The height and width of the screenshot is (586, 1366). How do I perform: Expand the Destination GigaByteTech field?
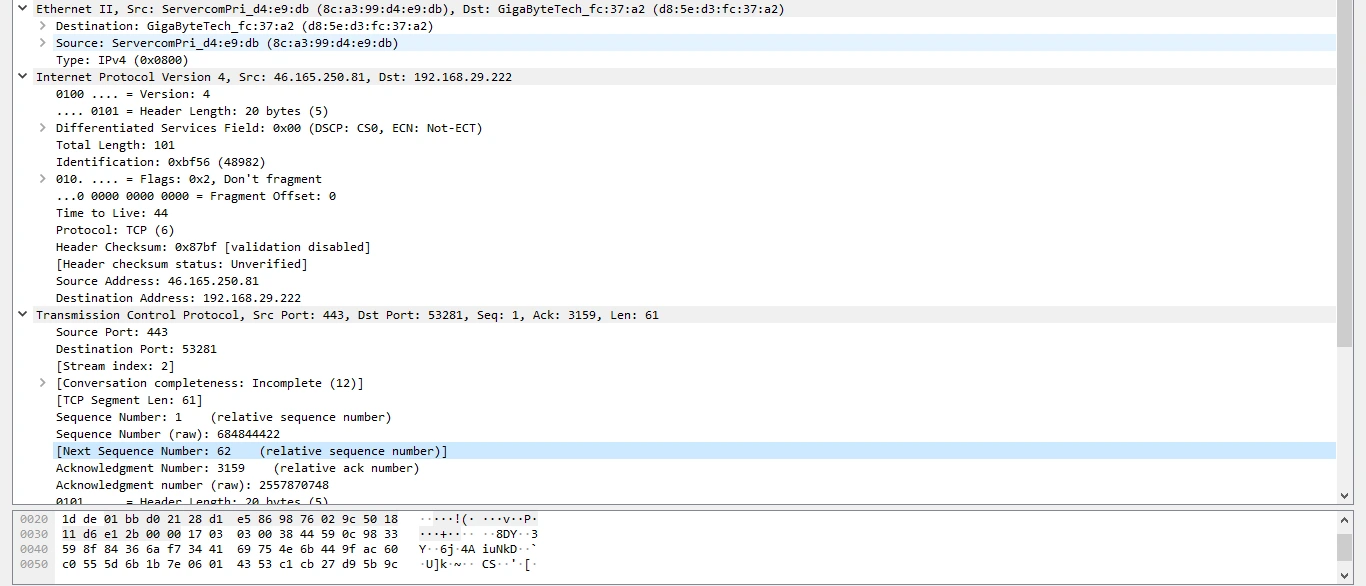(43, 26)
